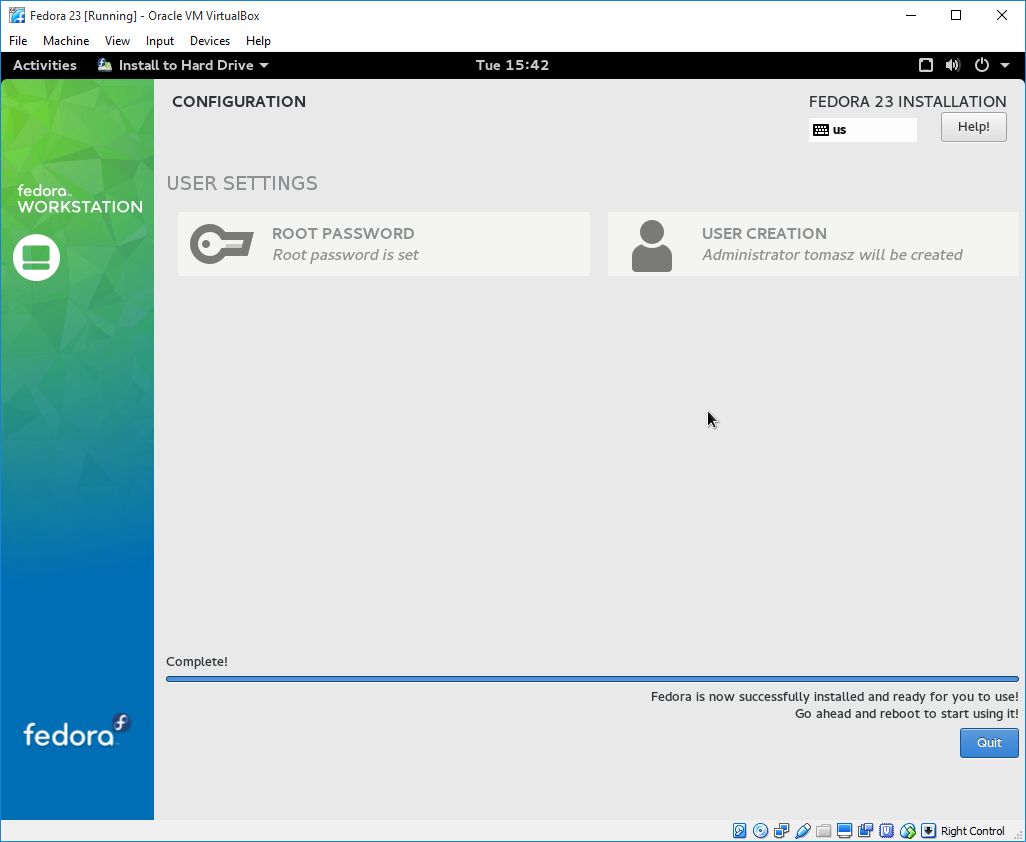The image size is (1026, 842).
Task: Click the mouse integration status icon
Action: 907,831
